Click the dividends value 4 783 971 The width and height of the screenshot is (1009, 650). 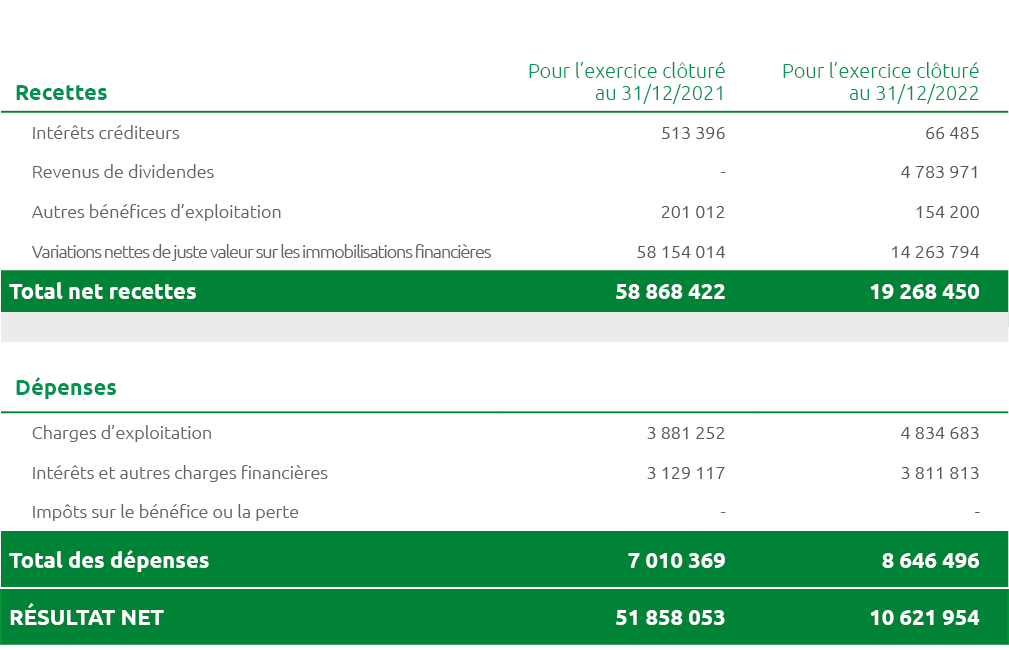(x=939, y=172)
